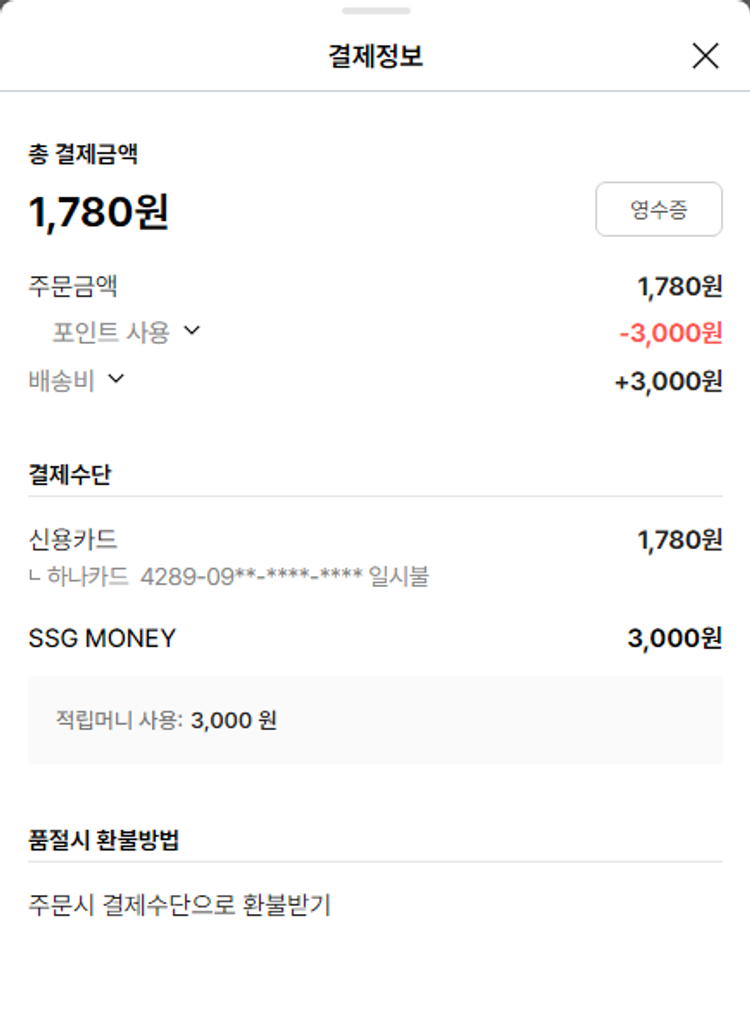Click the drag handle bar at top
Viewport: 750px width, 1024px height.
tap(375, 11)
